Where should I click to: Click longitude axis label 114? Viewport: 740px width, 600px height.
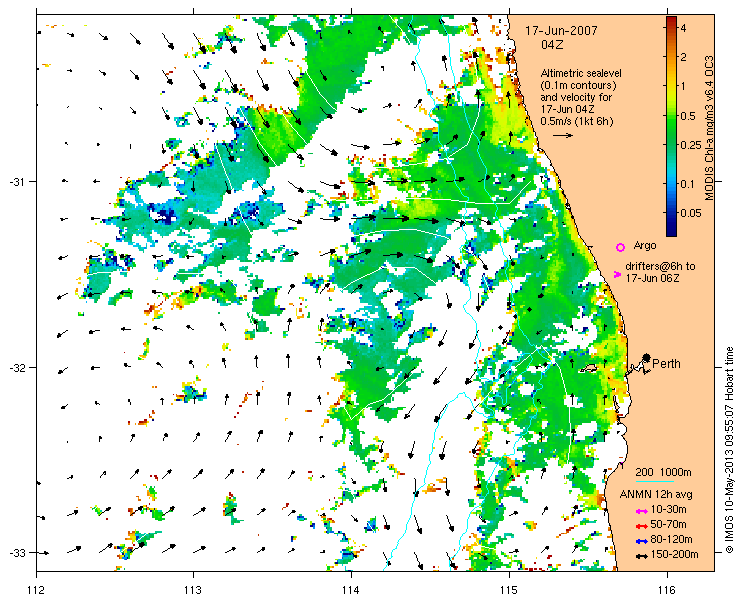pyautogui.click(x=351, y=590)
